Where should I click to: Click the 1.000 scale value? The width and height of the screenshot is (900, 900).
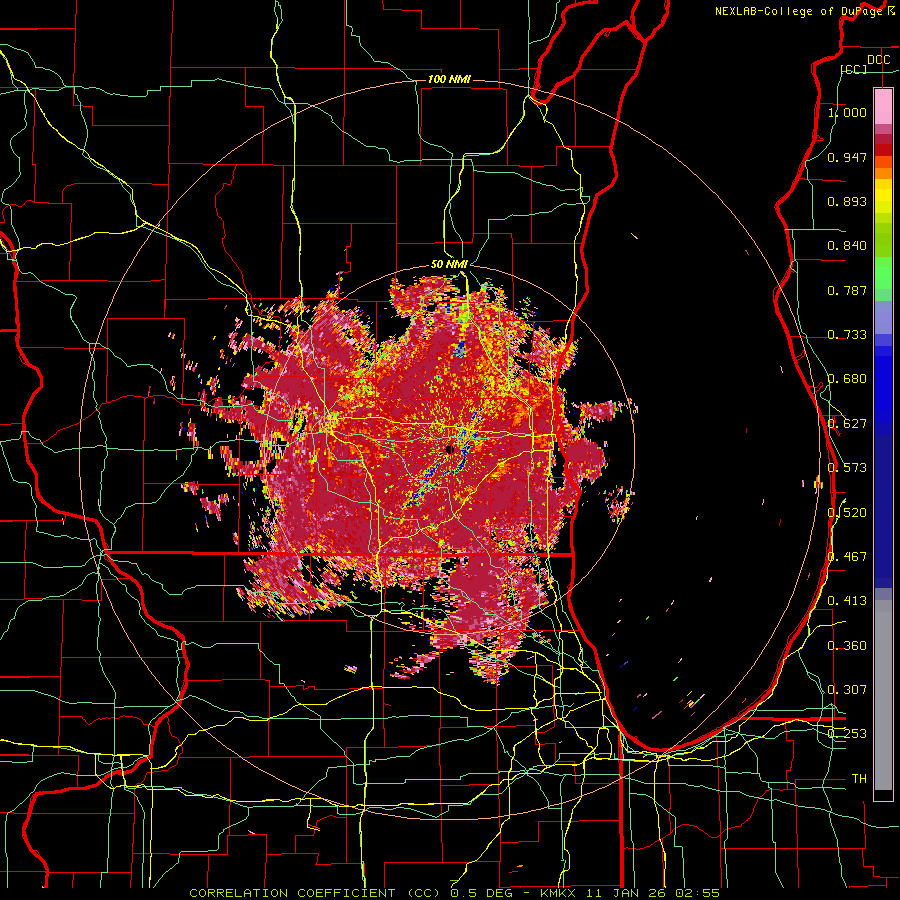coord(847,112)
